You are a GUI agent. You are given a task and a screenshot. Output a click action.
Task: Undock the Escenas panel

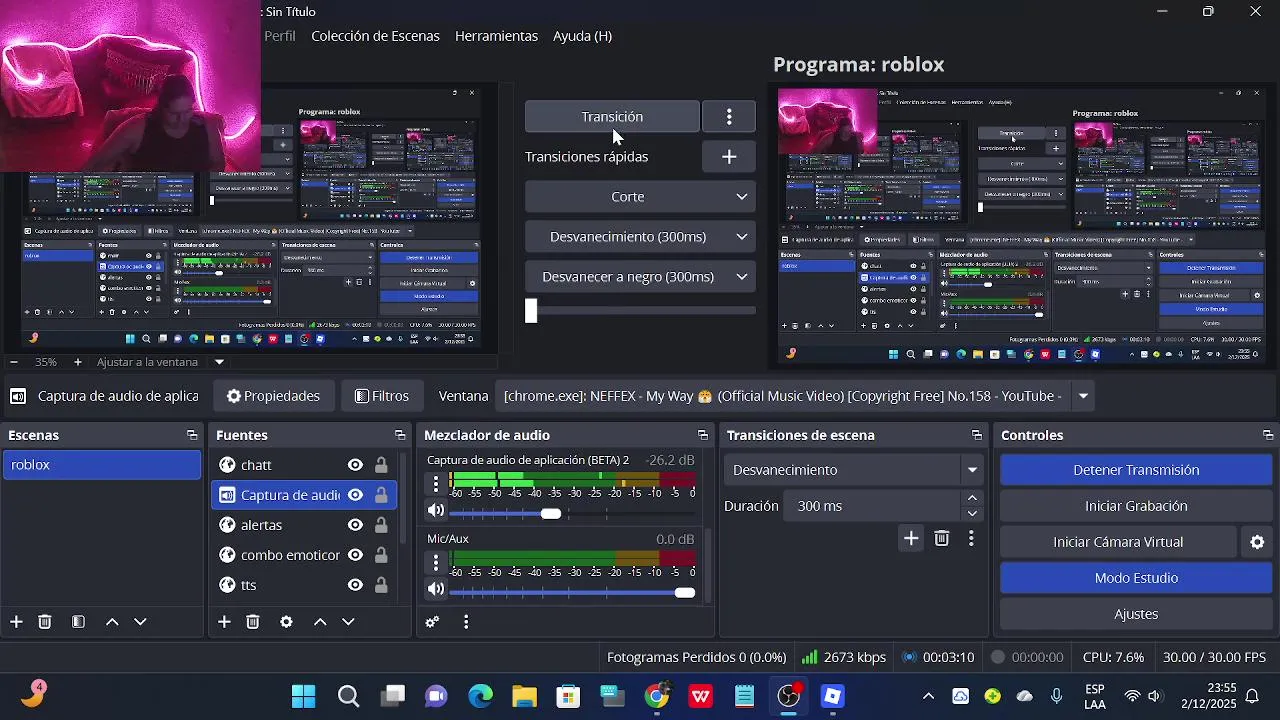192,435
